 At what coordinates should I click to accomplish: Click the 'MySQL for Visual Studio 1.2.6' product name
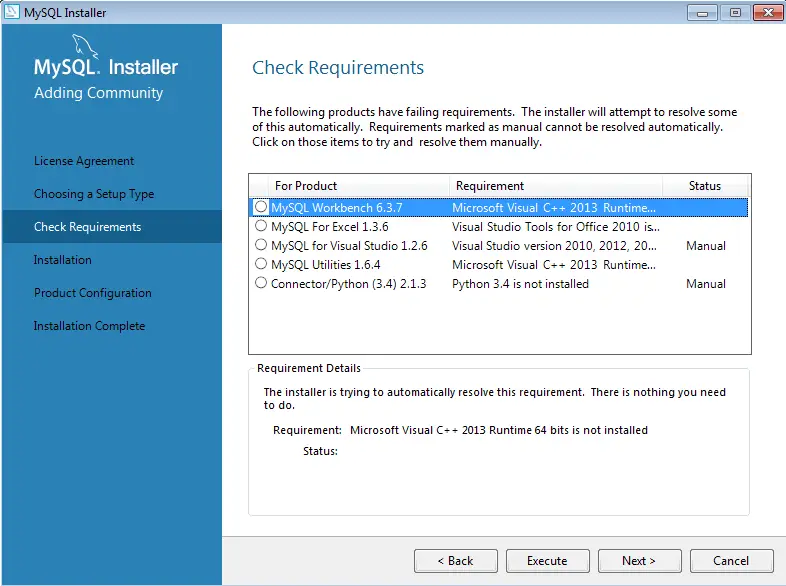click(x=349, y=246)
